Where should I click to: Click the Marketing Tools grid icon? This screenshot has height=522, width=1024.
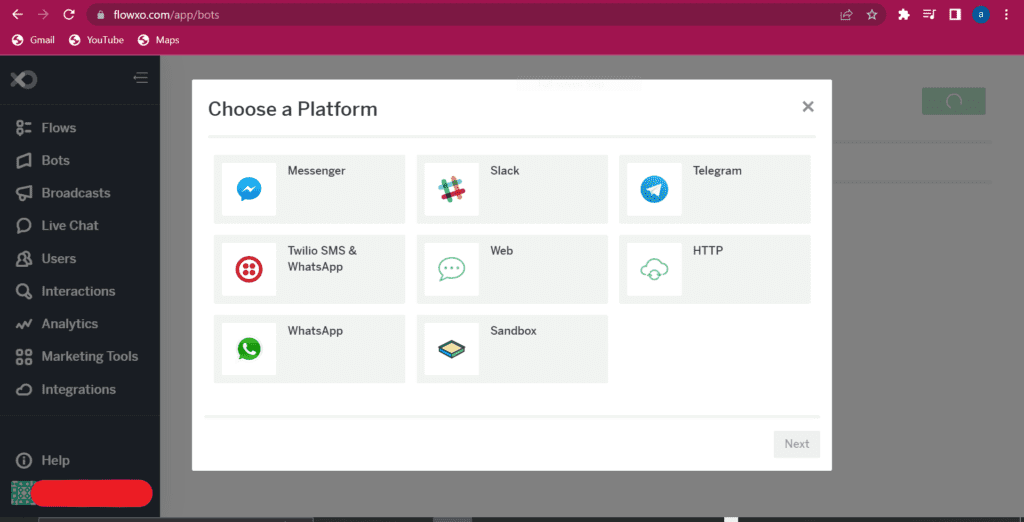[x=24, y=357]
